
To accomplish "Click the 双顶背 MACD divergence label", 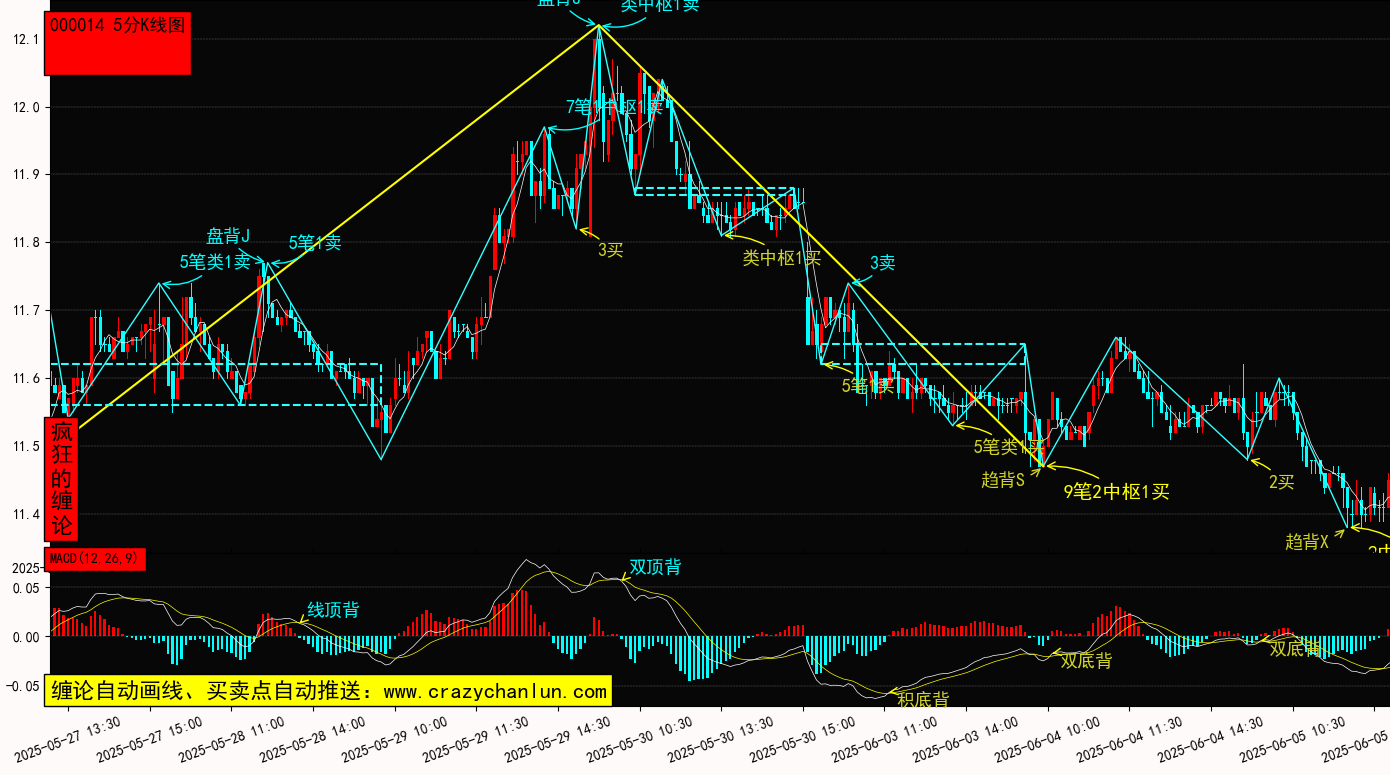I will (655, 567).
